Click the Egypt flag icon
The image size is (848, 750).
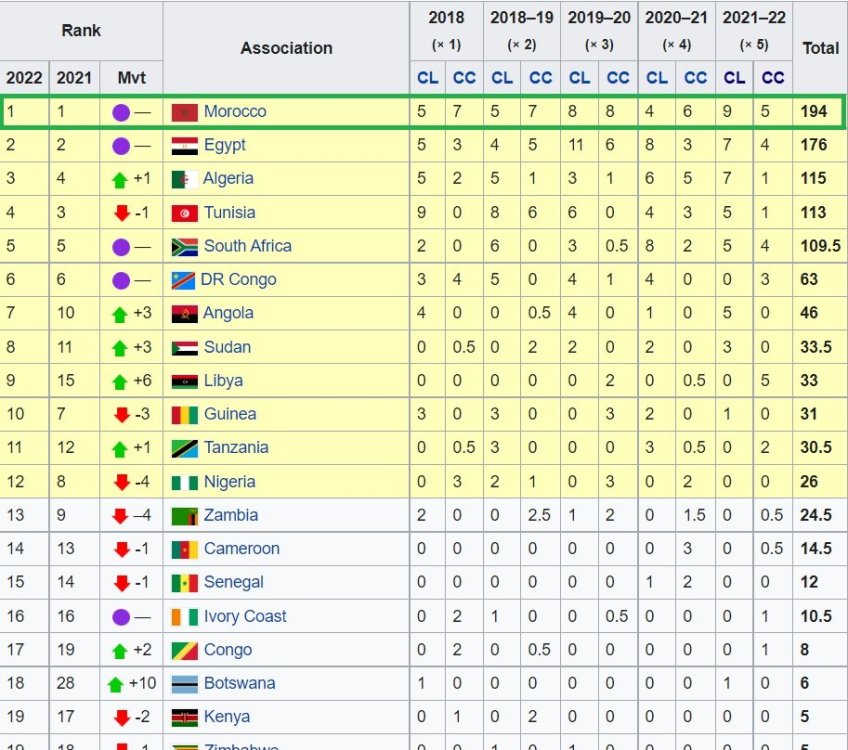point(184,146)
